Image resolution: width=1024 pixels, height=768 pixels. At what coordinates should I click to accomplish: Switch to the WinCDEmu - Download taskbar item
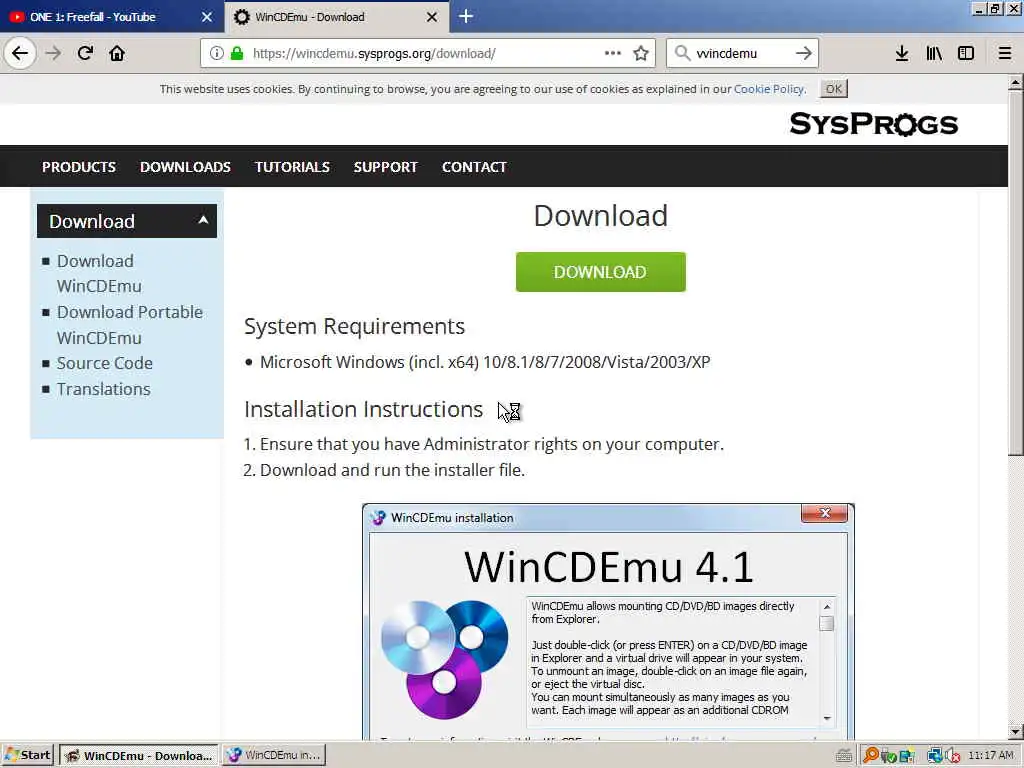139,756
